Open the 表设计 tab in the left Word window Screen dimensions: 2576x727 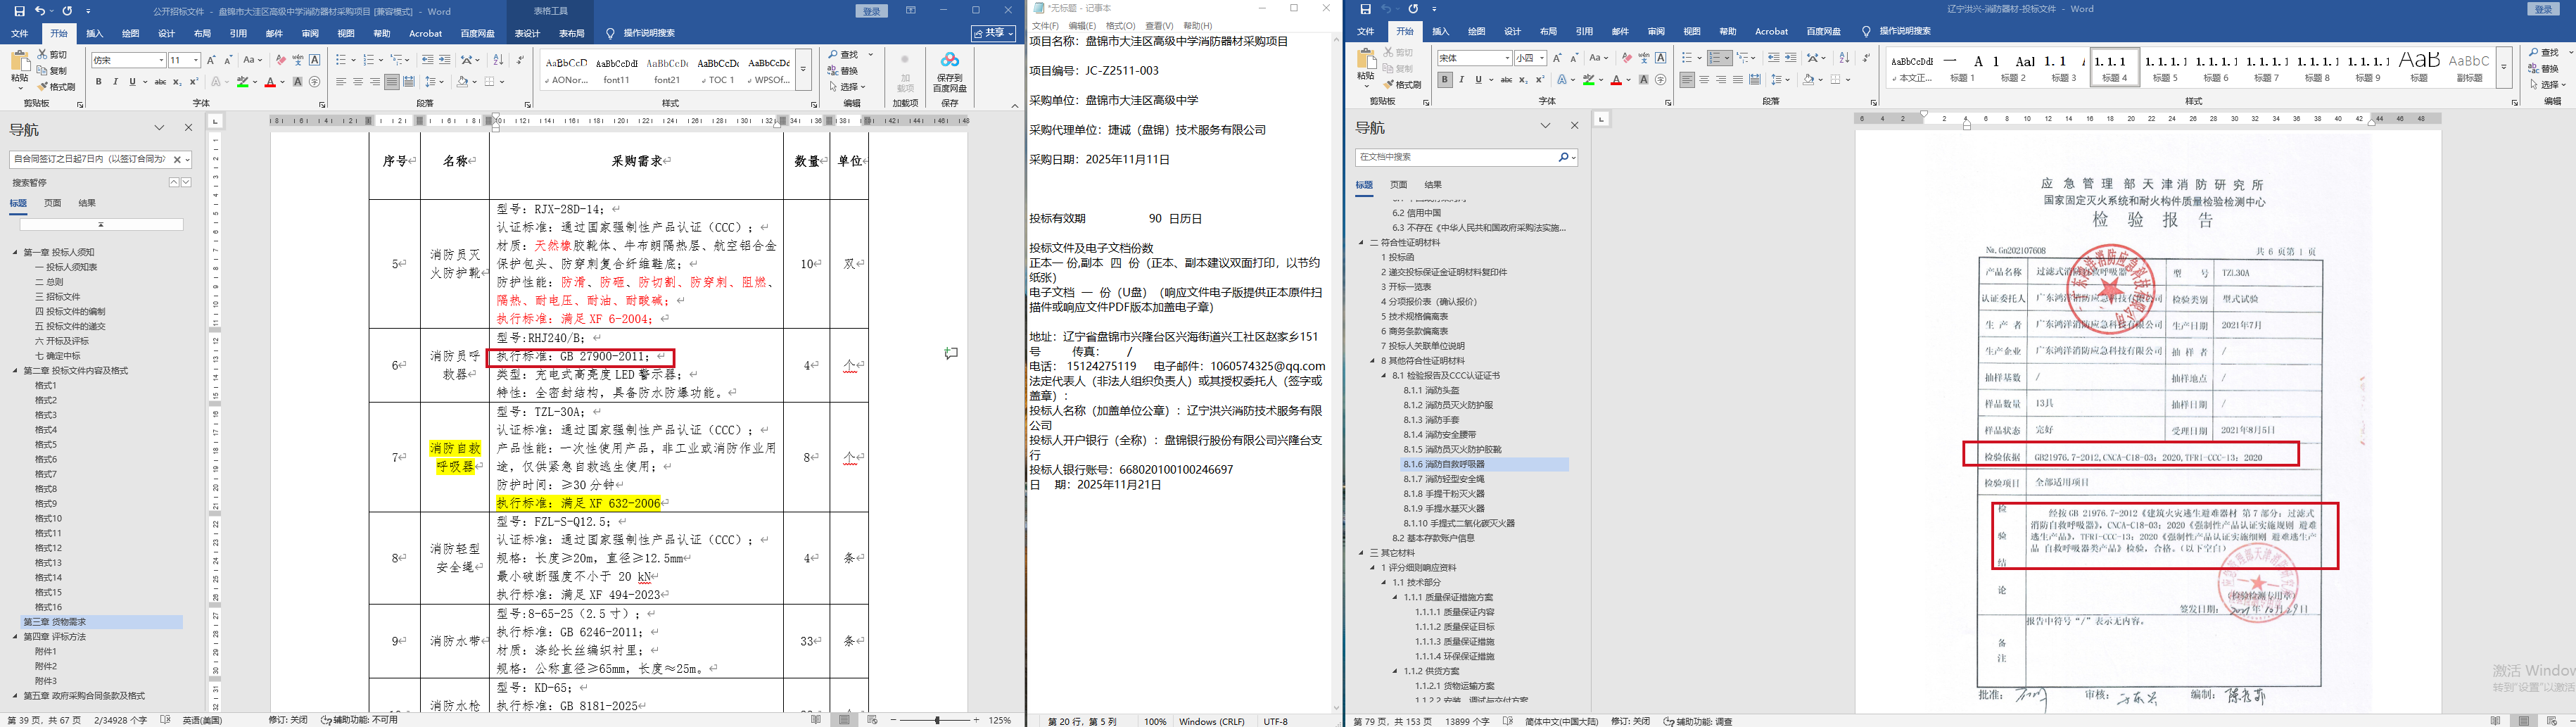[x=527, y=33]
